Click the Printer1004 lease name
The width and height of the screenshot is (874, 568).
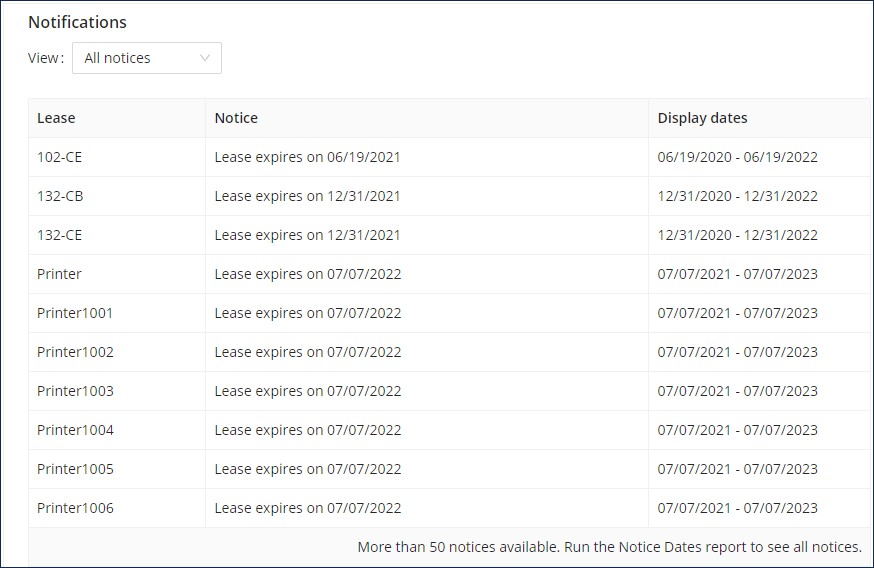pos(75,430)
